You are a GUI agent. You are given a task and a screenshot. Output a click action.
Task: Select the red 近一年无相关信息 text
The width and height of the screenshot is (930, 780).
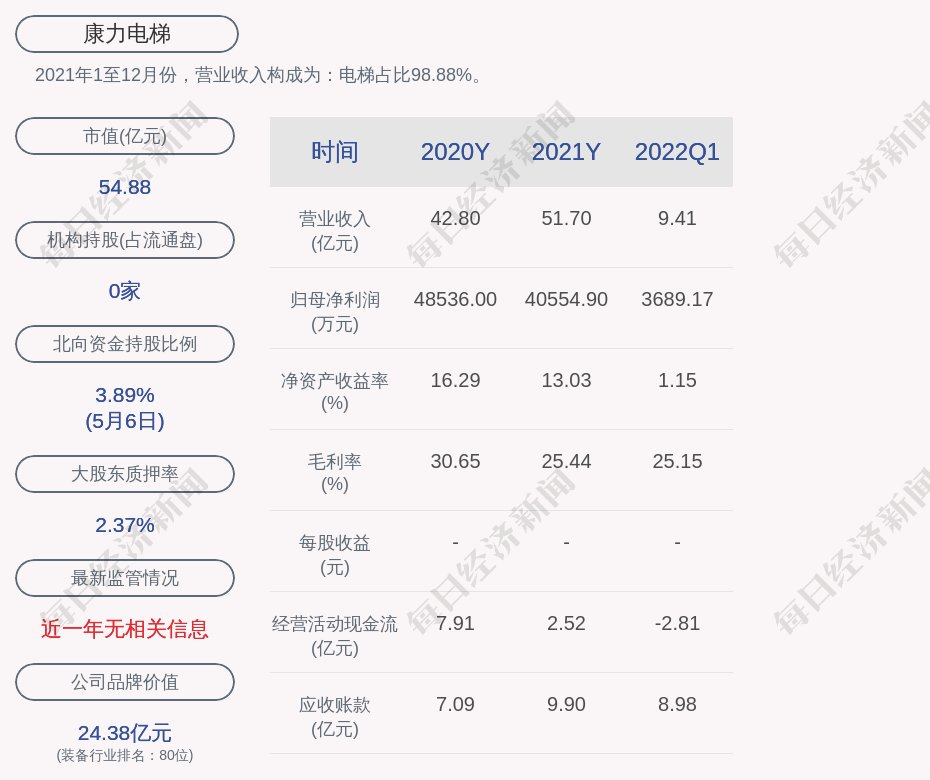click(125, 629)
